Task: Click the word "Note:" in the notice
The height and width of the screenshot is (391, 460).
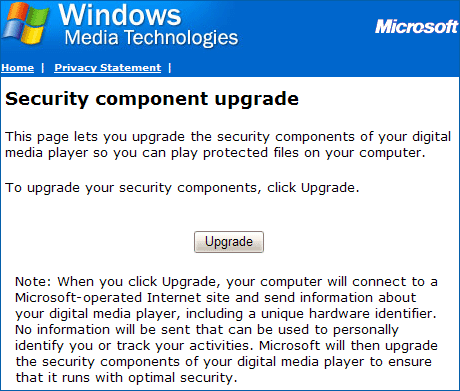Action: coord(33,282)
